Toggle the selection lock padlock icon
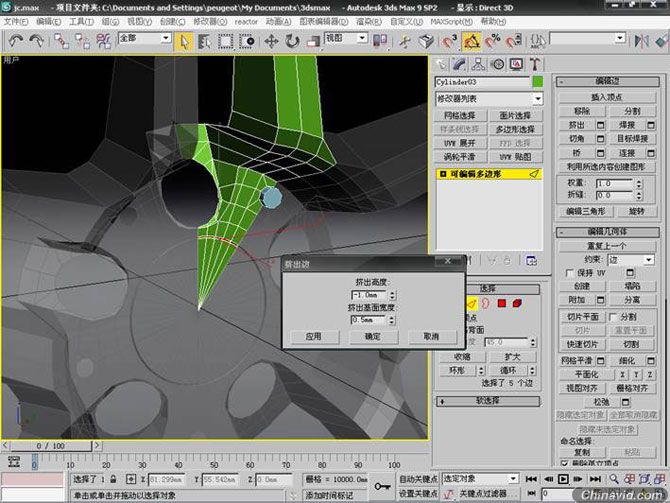 (x=113, y=479)
